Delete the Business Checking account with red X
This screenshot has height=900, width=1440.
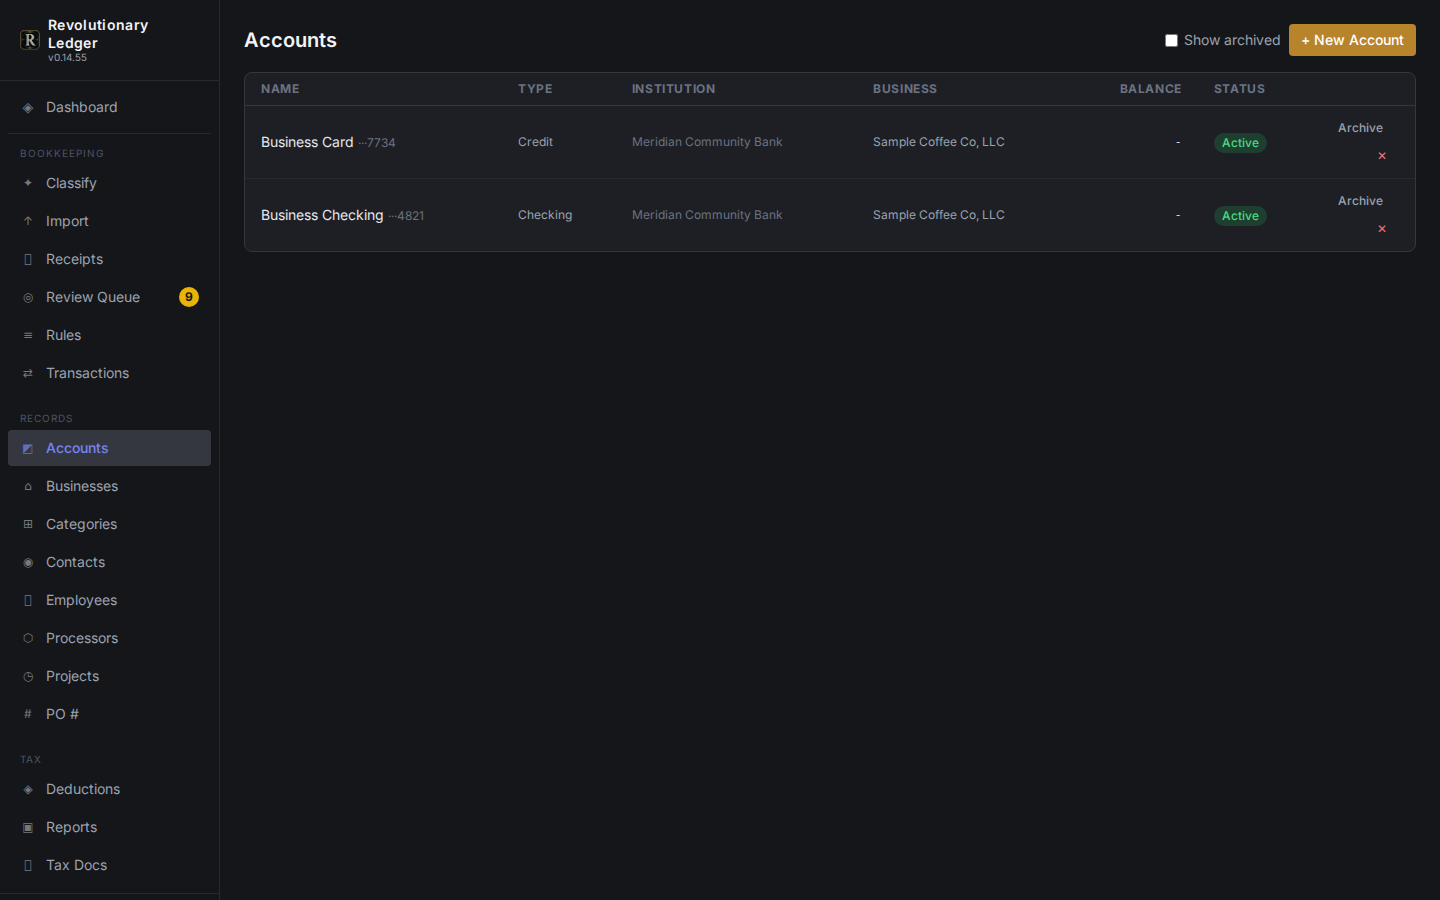pos(1382,229)
